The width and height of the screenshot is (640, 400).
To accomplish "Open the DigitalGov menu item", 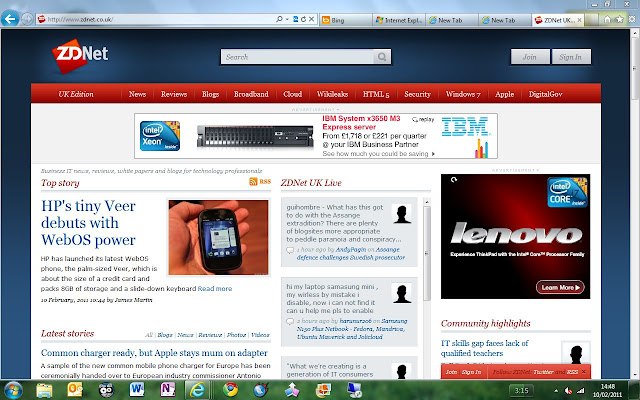I will pos(545,94).
